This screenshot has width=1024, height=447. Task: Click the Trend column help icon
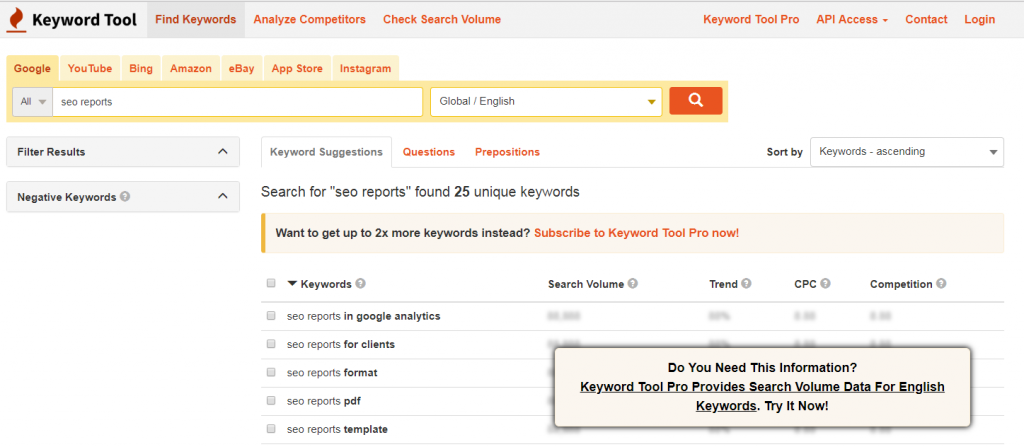[746, 284]
